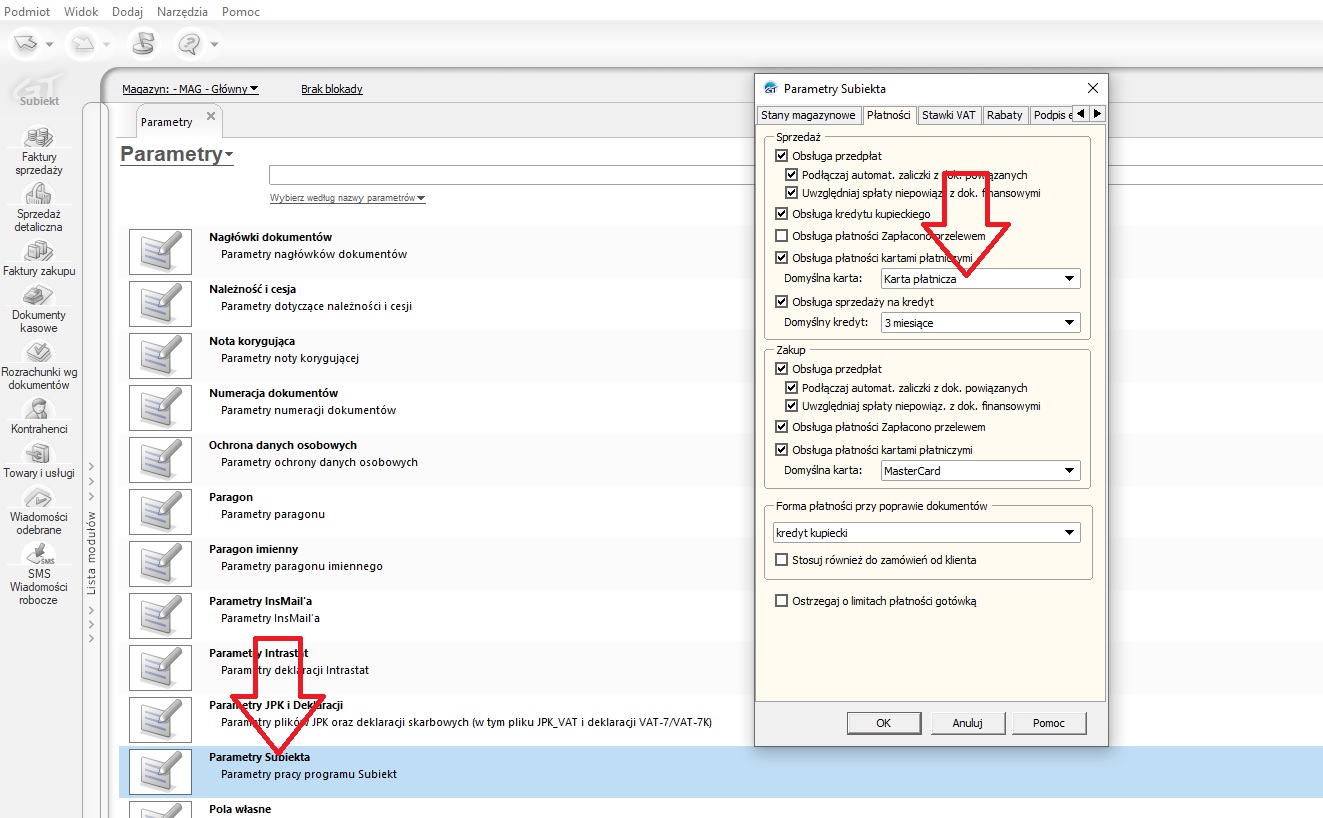This screenshot has width=1323, height=818.
Task: Toggle Obsługa sprzedaży na kredyt checkbox
Action: coord(782,302)
